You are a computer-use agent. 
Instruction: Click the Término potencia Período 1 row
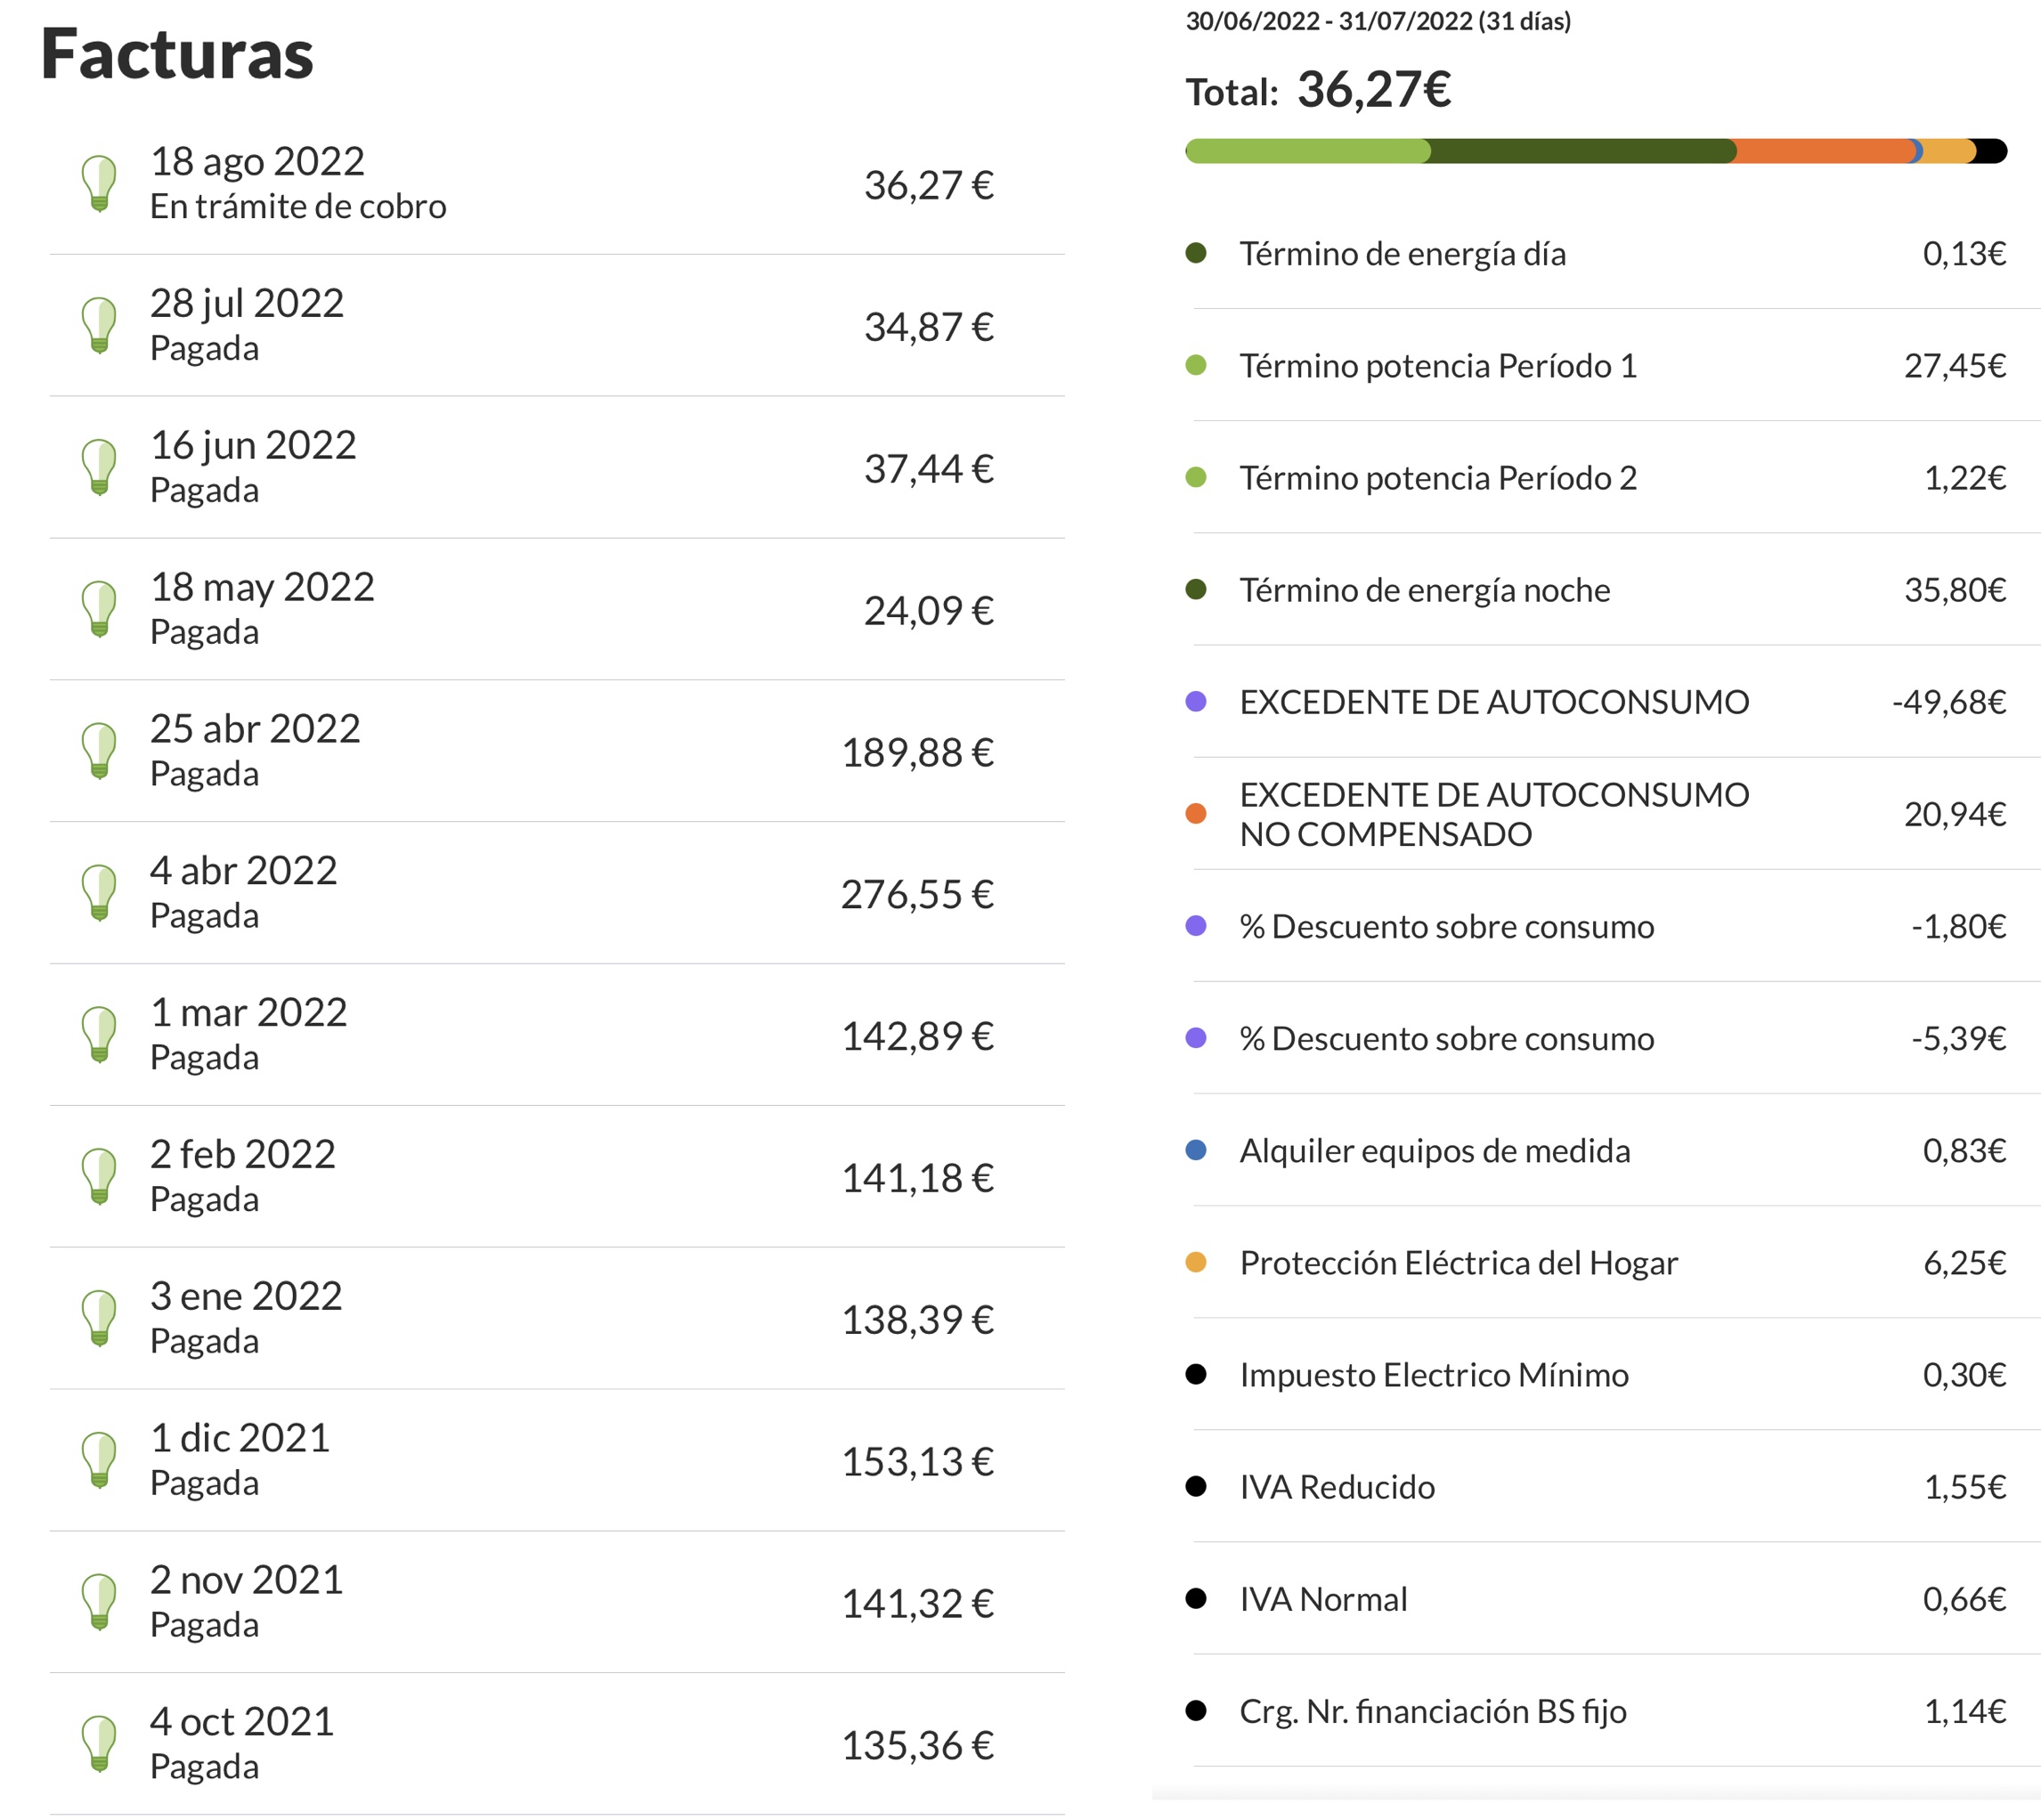point(1438,366)
